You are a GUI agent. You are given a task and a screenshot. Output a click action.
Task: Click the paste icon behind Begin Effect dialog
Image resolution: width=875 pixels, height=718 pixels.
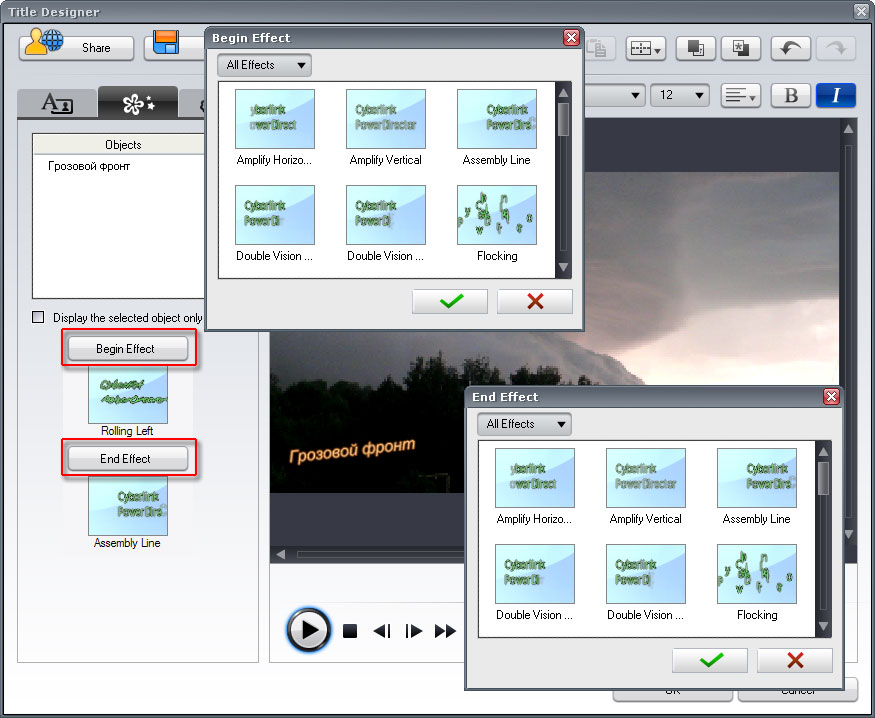pos(599,49)
